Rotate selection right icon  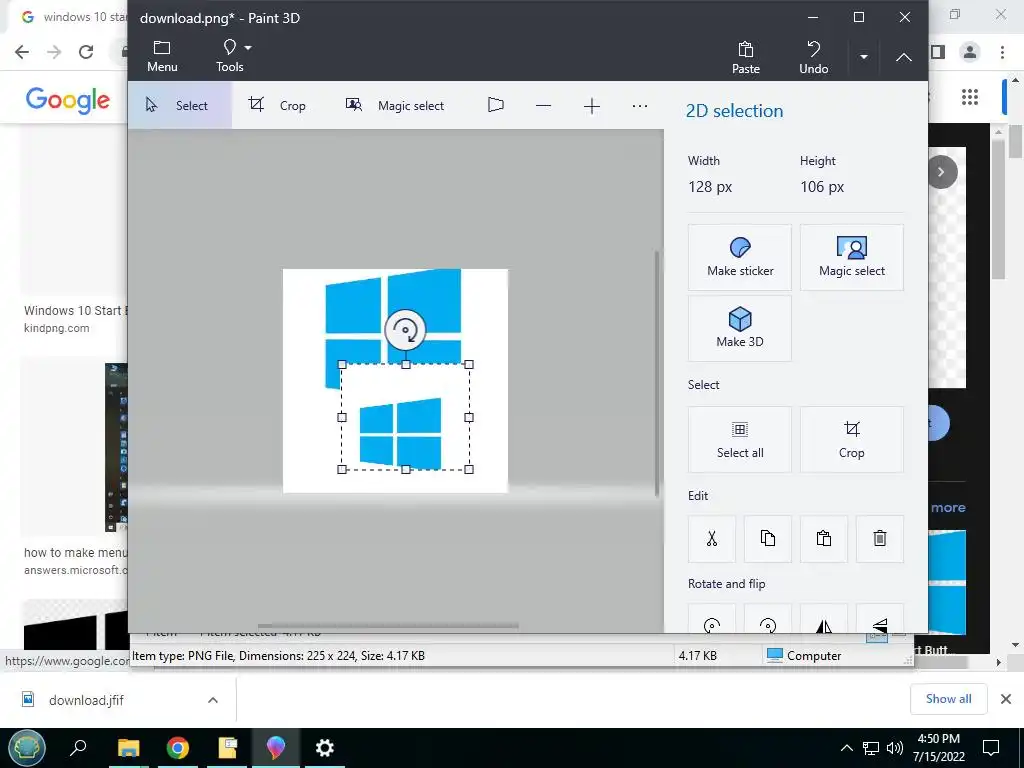(768, 619)
